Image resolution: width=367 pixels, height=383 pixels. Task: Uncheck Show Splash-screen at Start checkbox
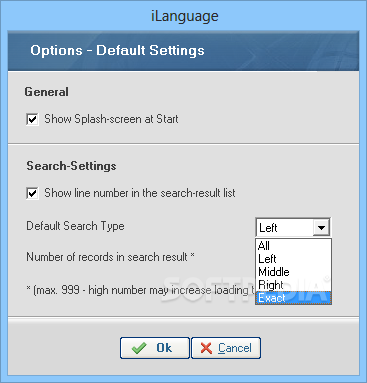click(x=32, y=119)
